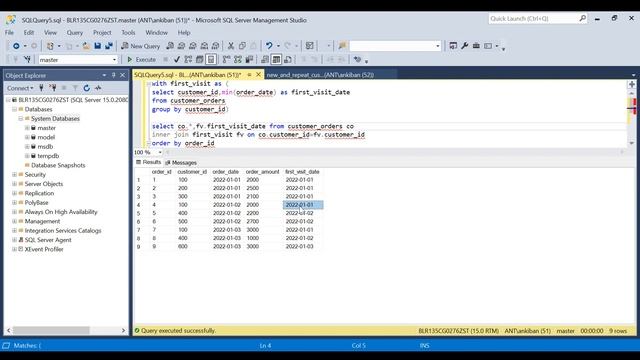Click Connect Object Explorer plug icon
The image size is (640, 360).
coord(41,88)
